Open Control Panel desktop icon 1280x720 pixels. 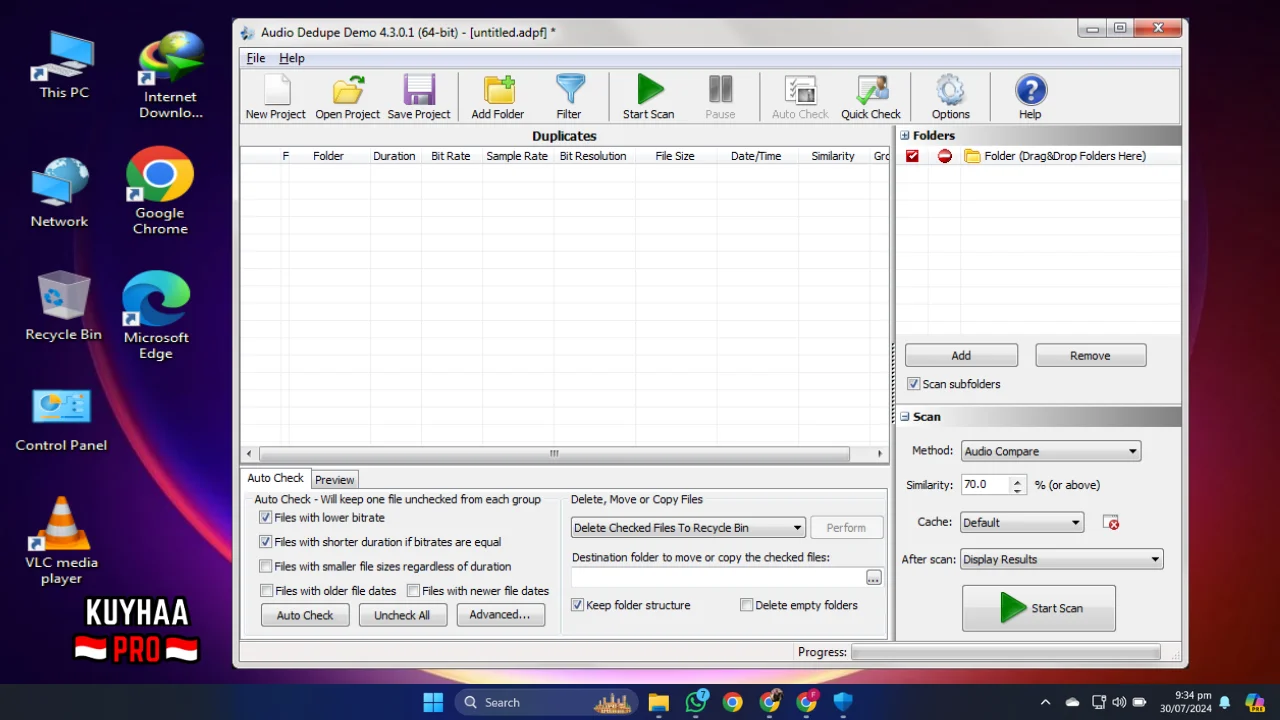pyautogui.click(x=61, y=420)
